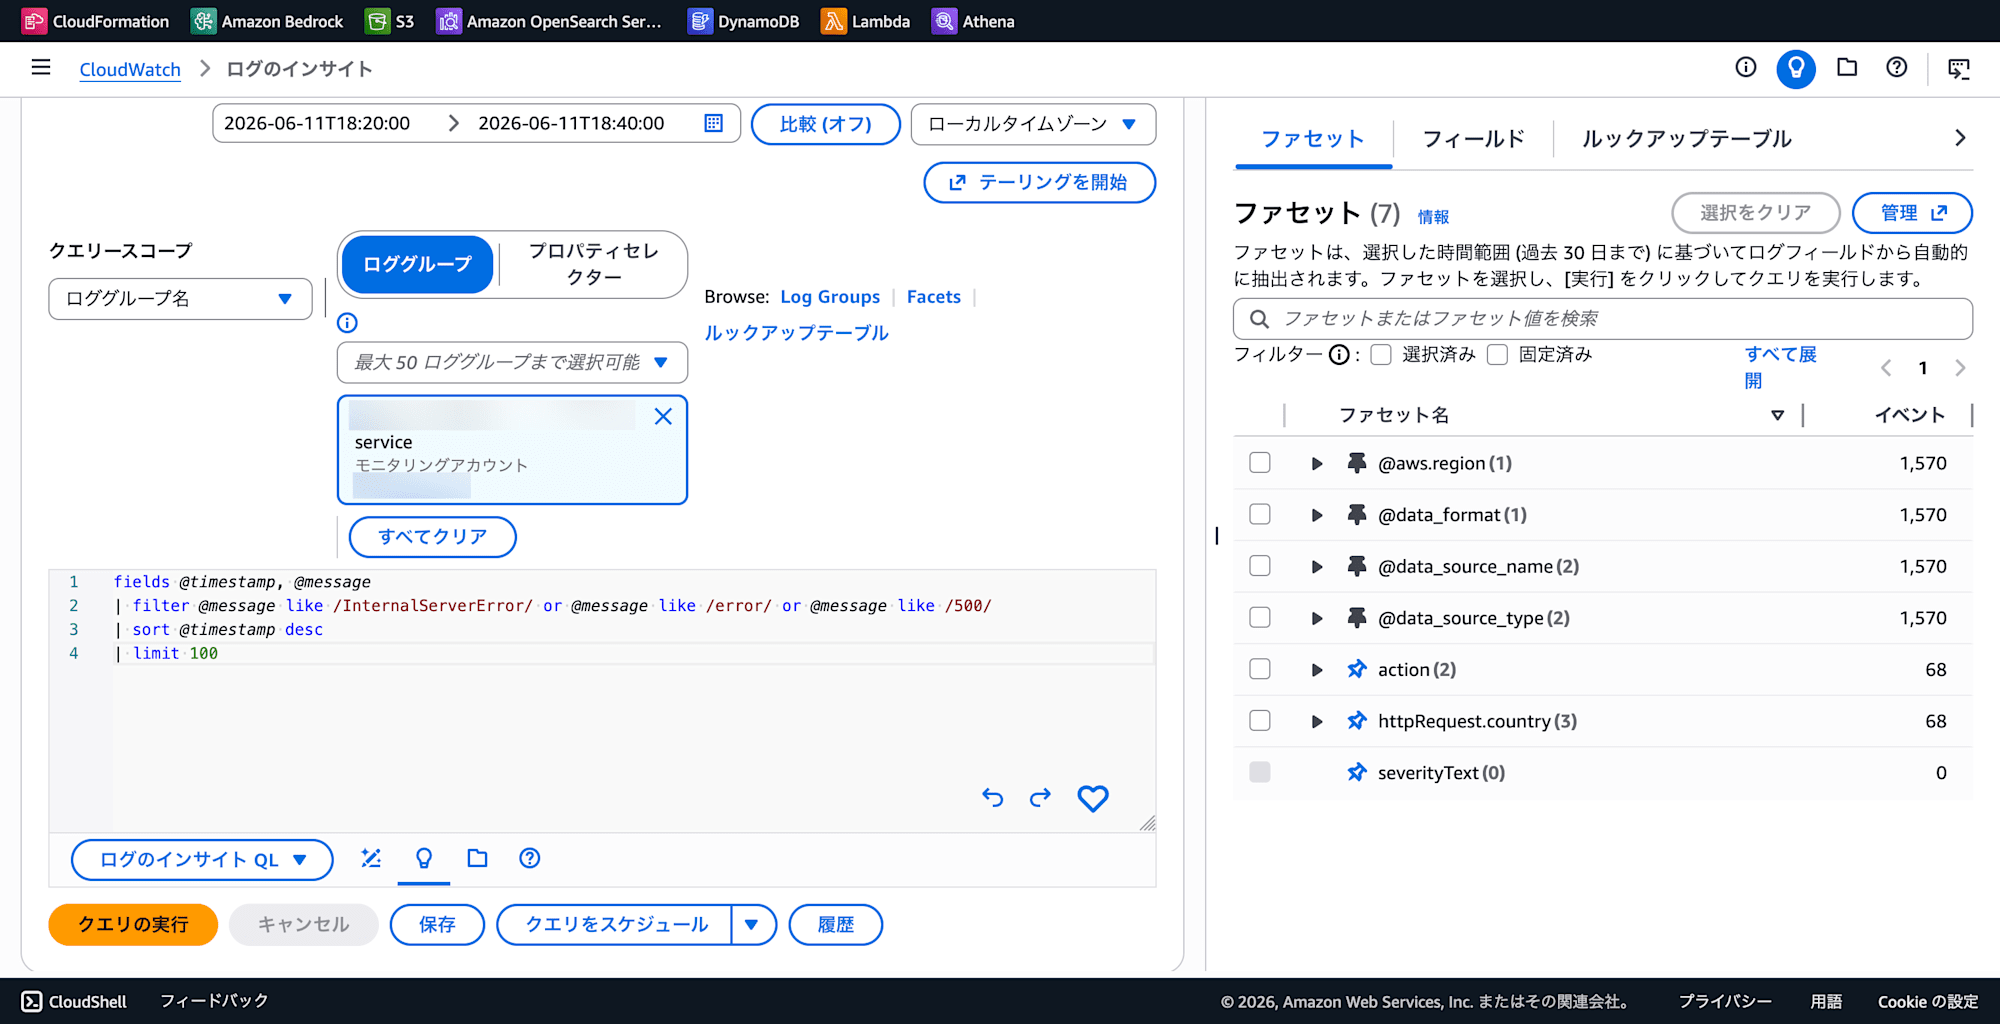This screenshot has width=2000, height=1024.
Task: Open 履歴 query history button
Action: coord(836,925)
